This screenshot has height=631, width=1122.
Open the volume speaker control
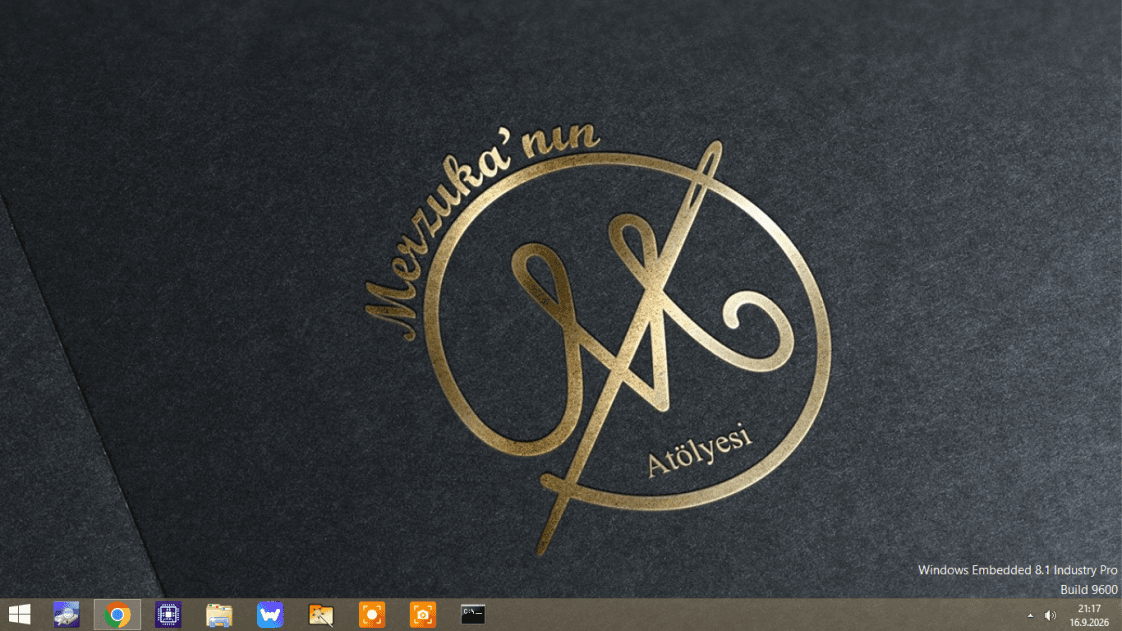[1050, 615]
